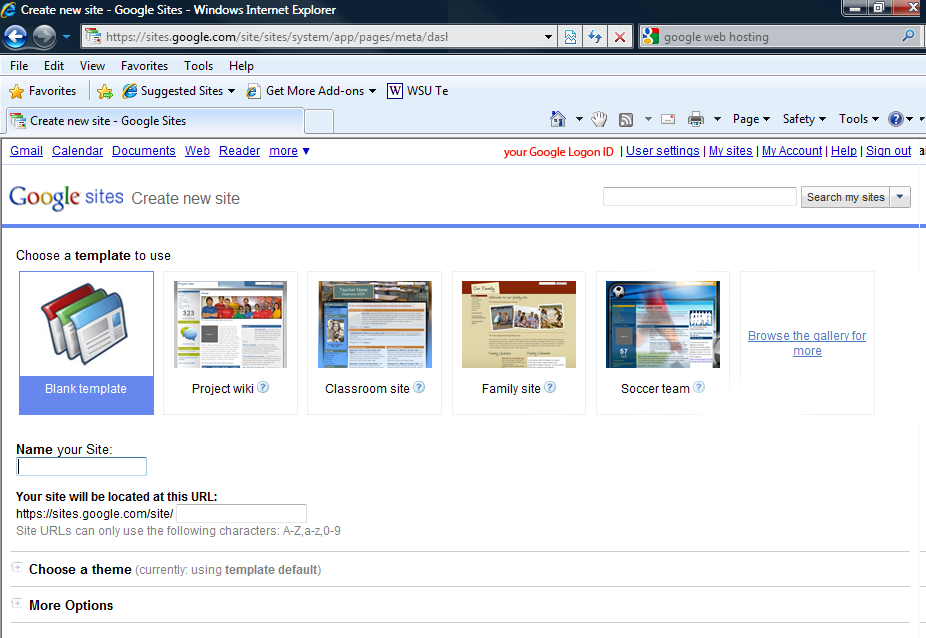
Task: Click the Stop loading X icon
Action: tap(620, 37)
